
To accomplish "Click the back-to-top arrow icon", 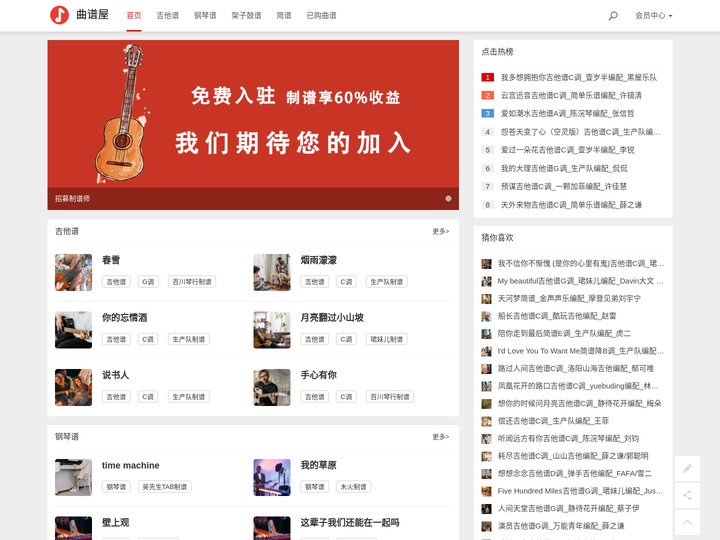I will (x=687, y=522).
